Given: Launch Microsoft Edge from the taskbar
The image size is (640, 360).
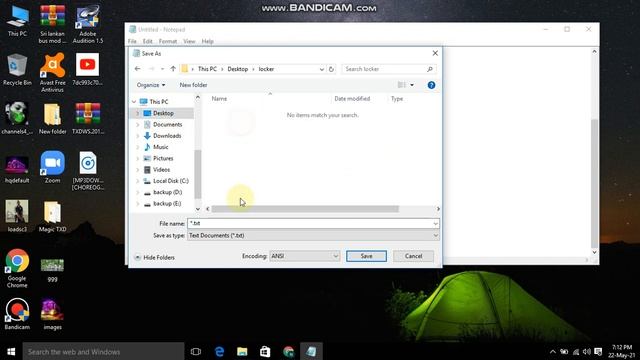Looking at the screenshot, I should [219, 351].
